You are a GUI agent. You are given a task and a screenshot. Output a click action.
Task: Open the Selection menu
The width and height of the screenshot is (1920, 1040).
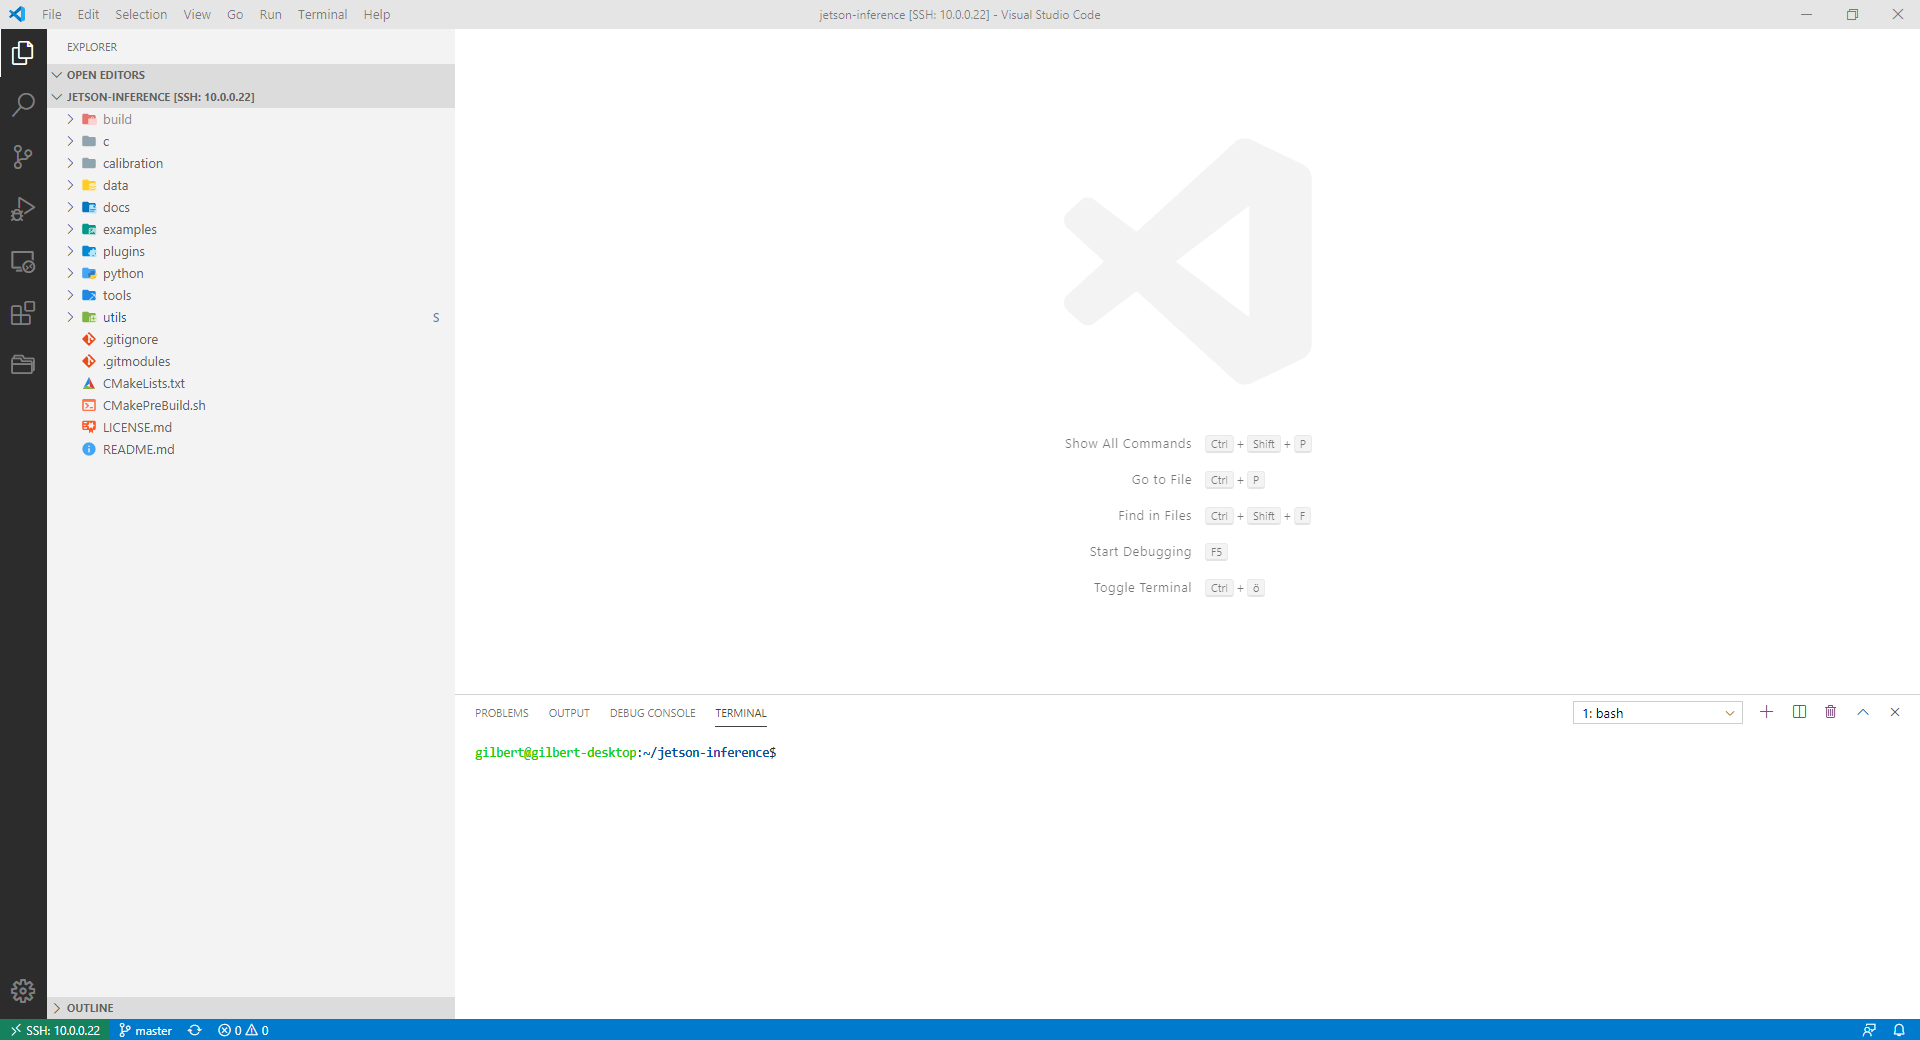point(141,14)
